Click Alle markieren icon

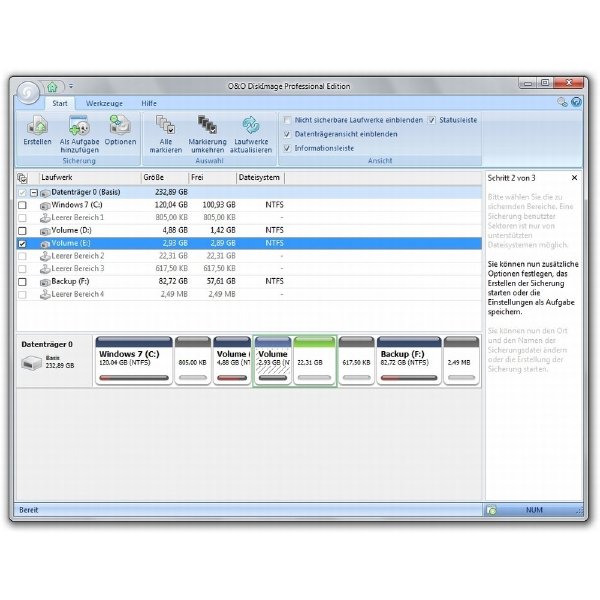tap(166, 126)
